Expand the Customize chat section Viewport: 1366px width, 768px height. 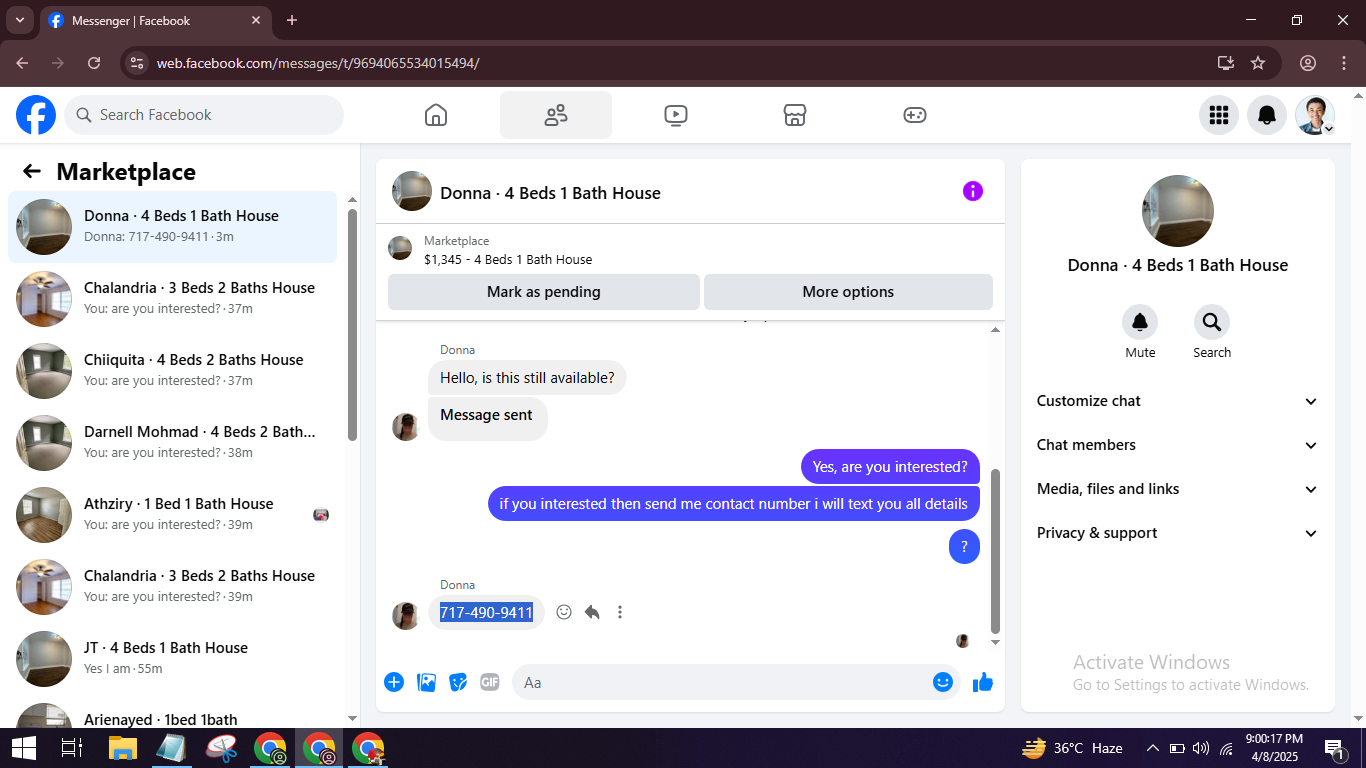tap(1178, 401)
